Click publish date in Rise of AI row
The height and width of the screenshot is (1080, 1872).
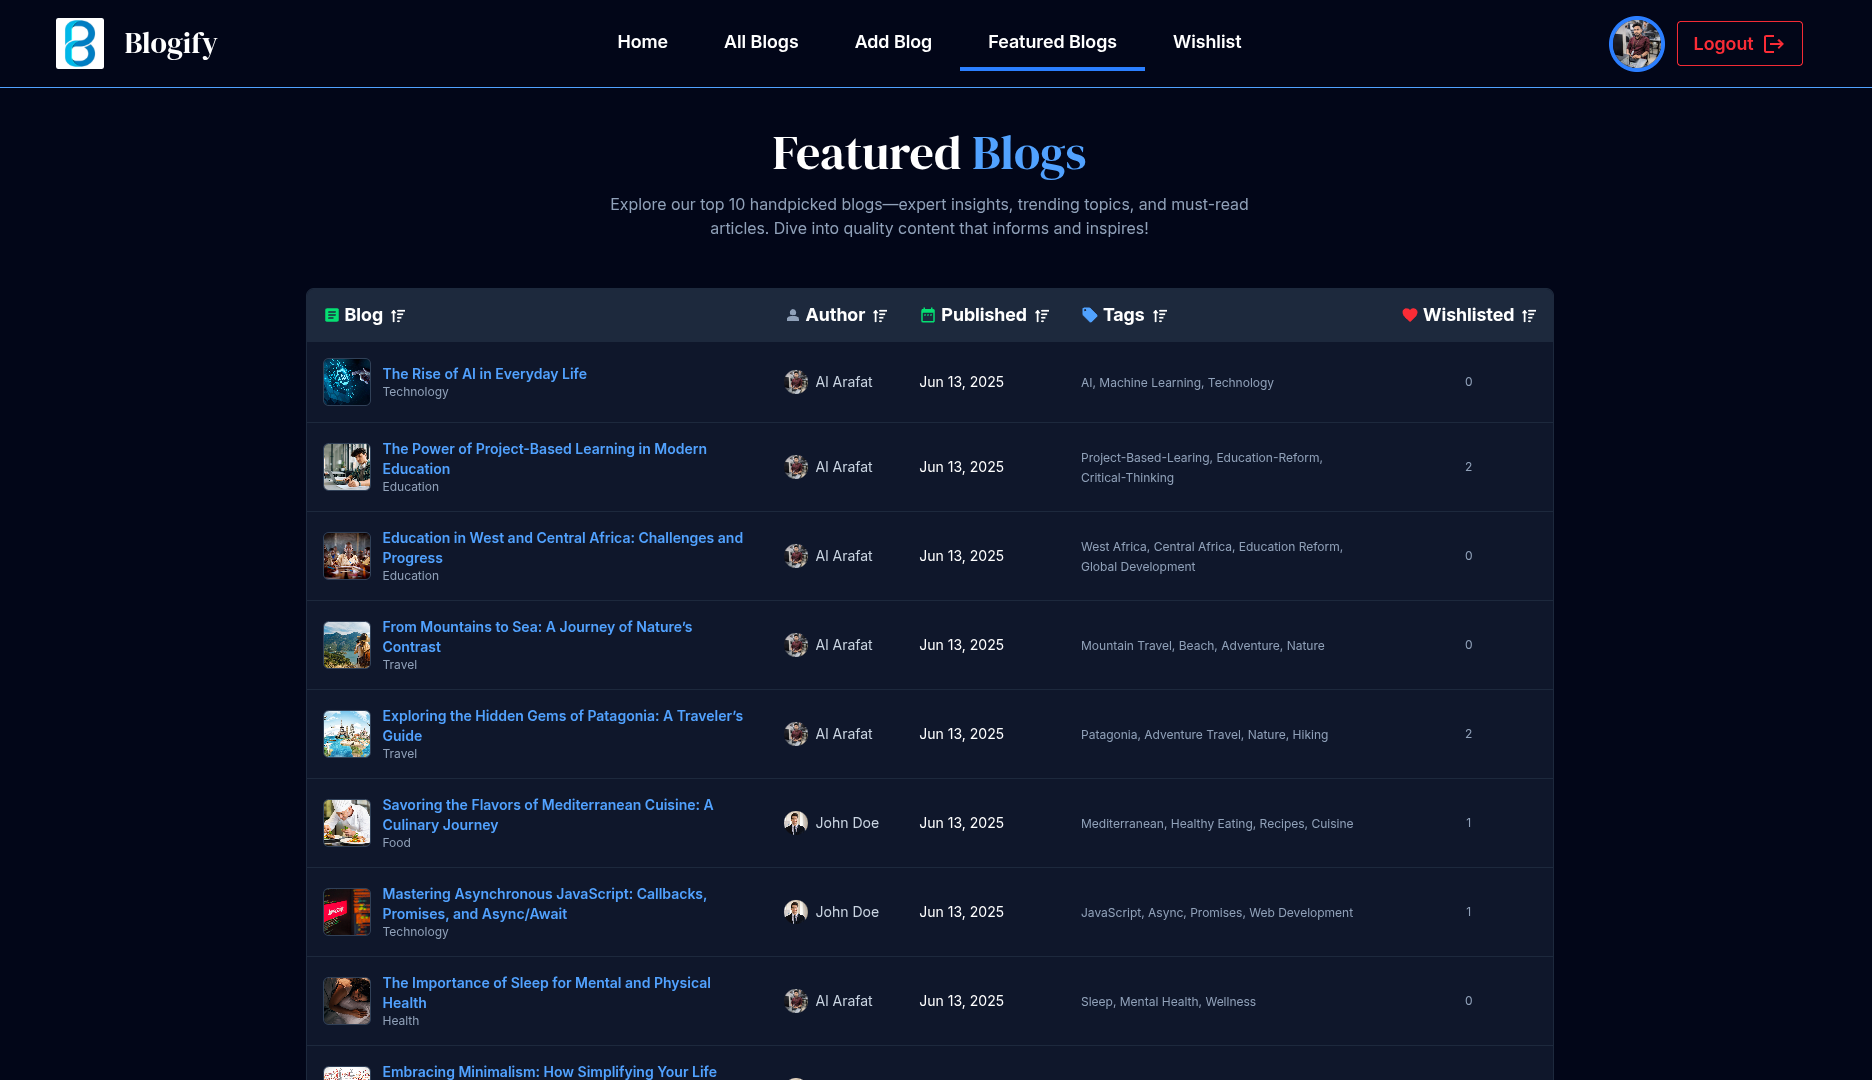coord(961,382)
